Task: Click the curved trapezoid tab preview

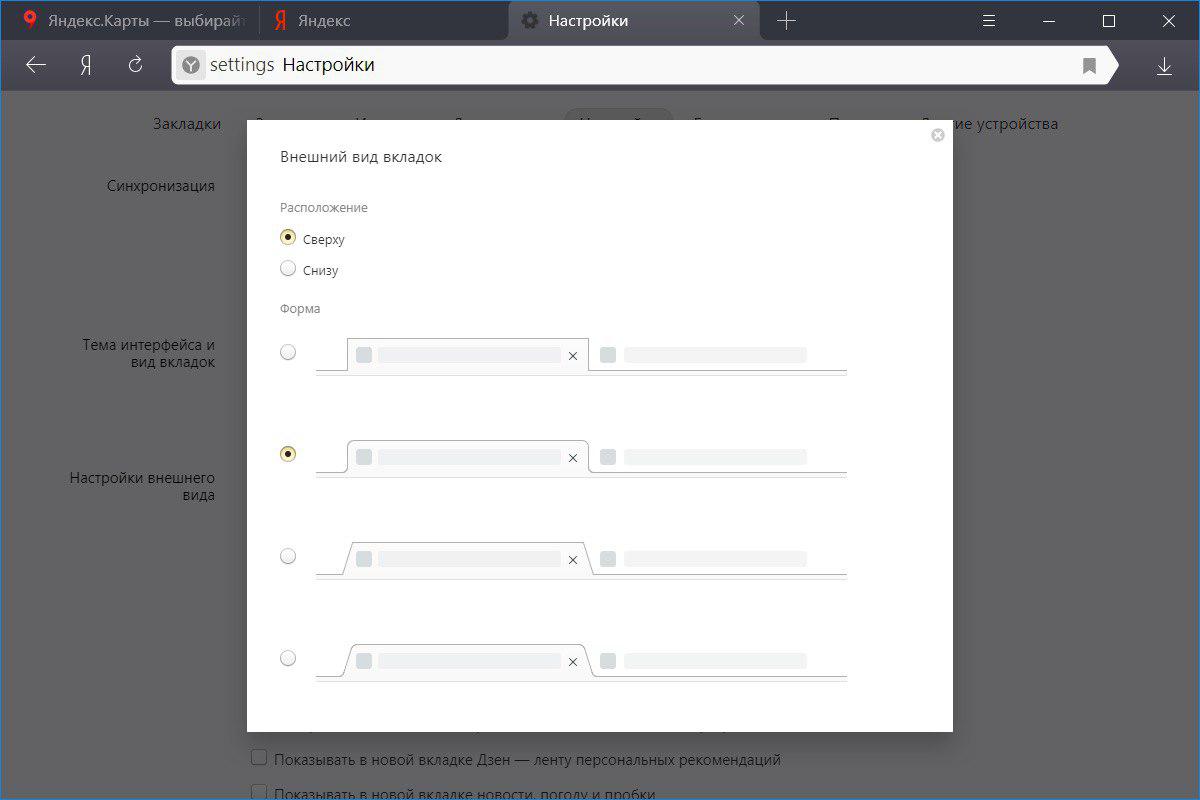Action: 581,661
